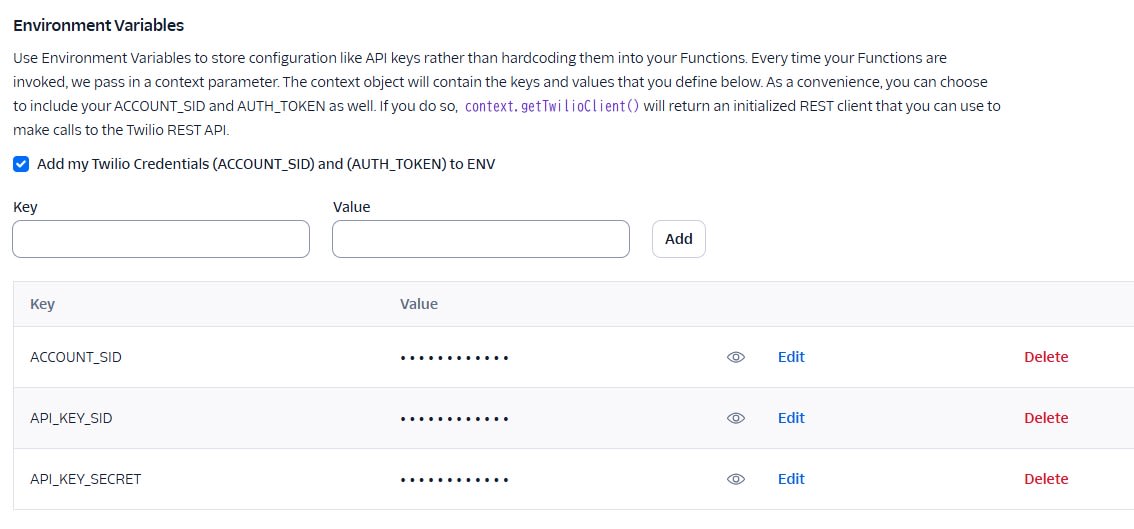Viewport: 1134px width, 529px height.
Task: Edit the API_KEY_SID variable
Action: pyautogui.click(x=791, y=418)
